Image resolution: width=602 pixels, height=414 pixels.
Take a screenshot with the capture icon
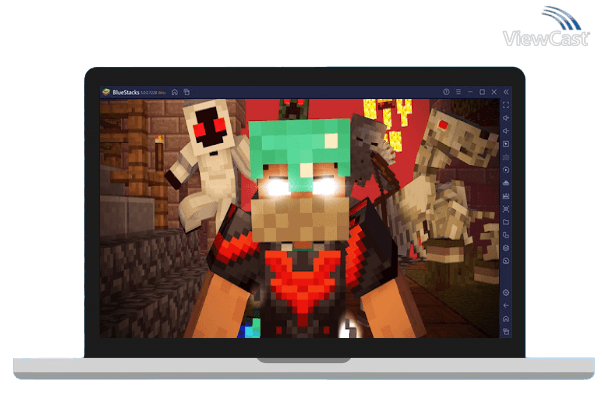(x=506, y=209)
